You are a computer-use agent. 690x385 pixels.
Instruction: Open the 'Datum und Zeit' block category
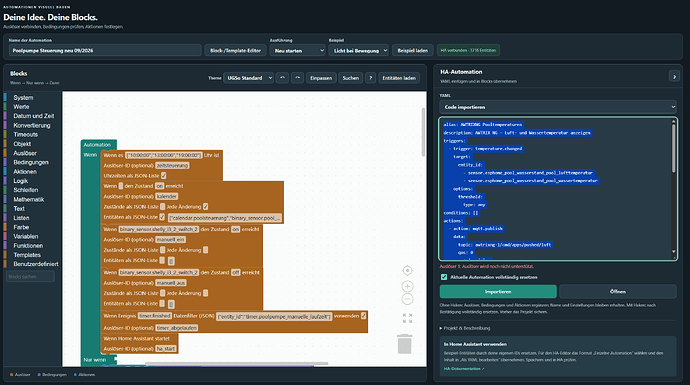point(33,116)
